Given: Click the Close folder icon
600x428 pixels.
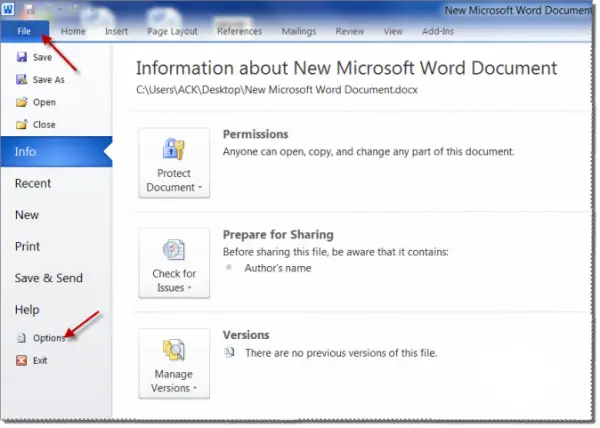Looking at the screenshot, I should 22,124.
